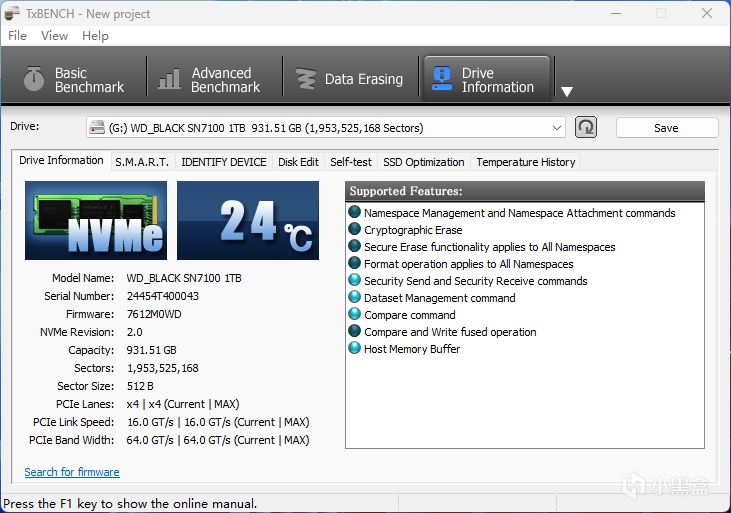Click Sectors value 1,953,525,168
This screenshot has width=731, height=513.
(x=163, y=368)
